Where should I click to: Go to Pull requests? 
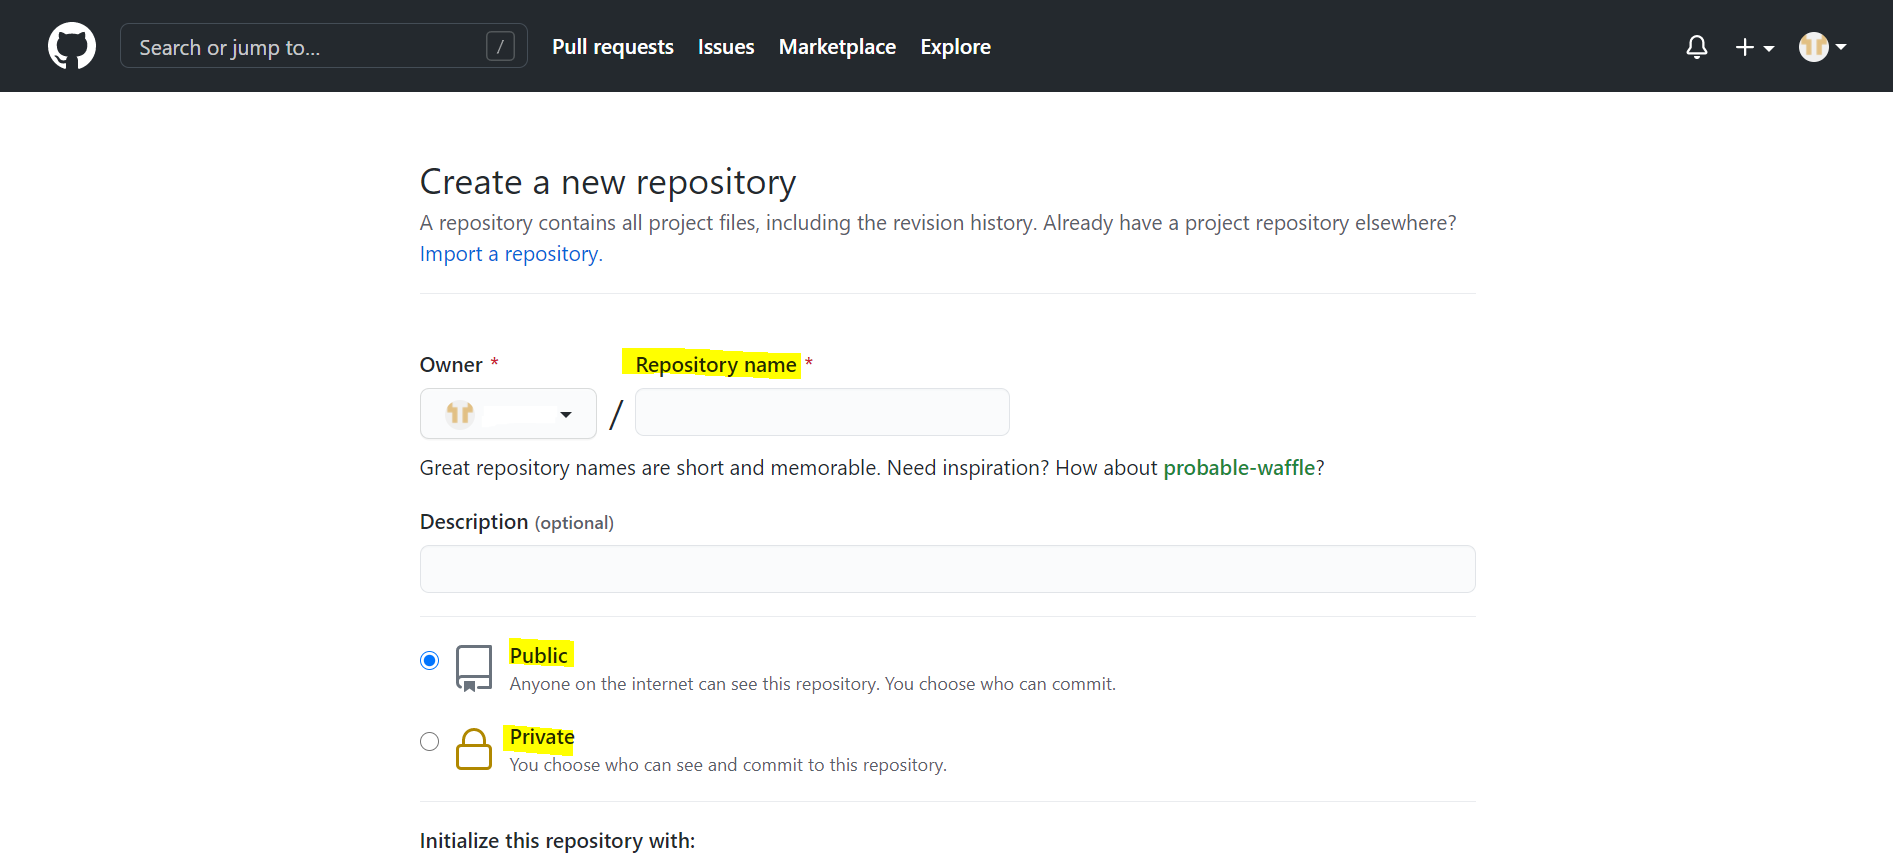pyautogui.click(x=613, y=47)
